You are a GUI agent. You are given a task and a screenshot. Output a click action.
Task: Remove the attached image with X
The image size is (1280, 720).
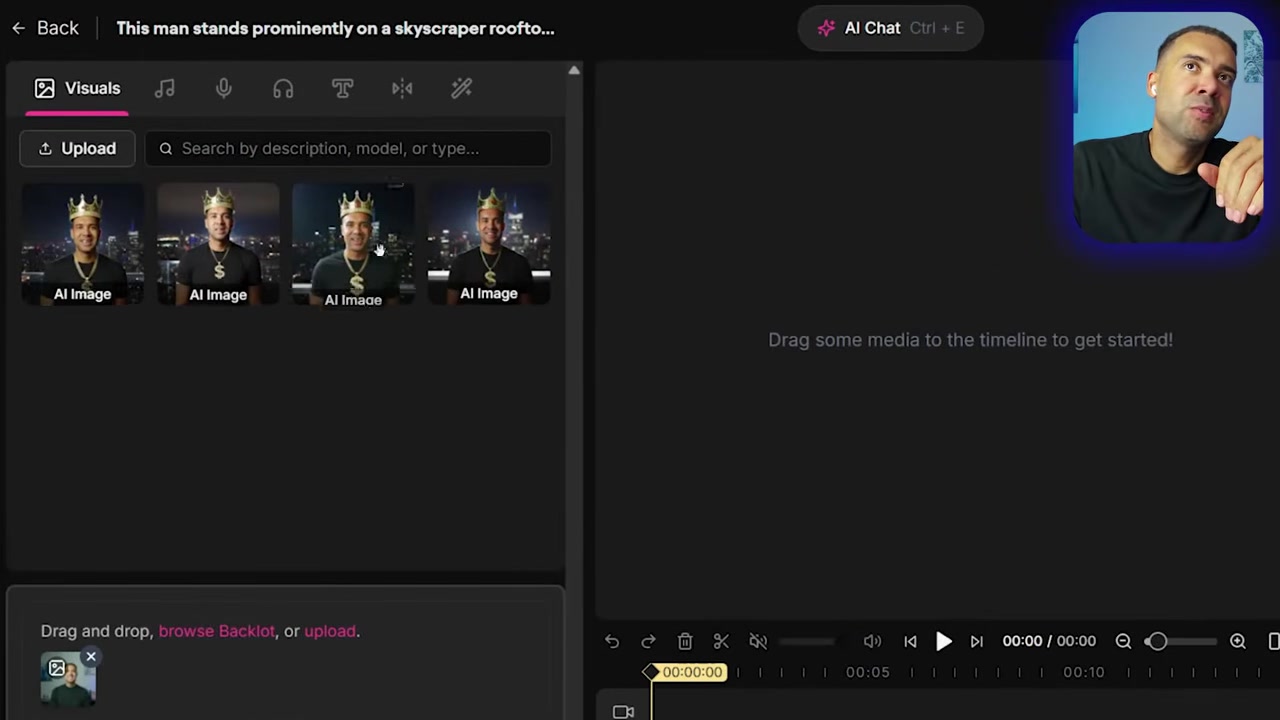coord(91,657)
